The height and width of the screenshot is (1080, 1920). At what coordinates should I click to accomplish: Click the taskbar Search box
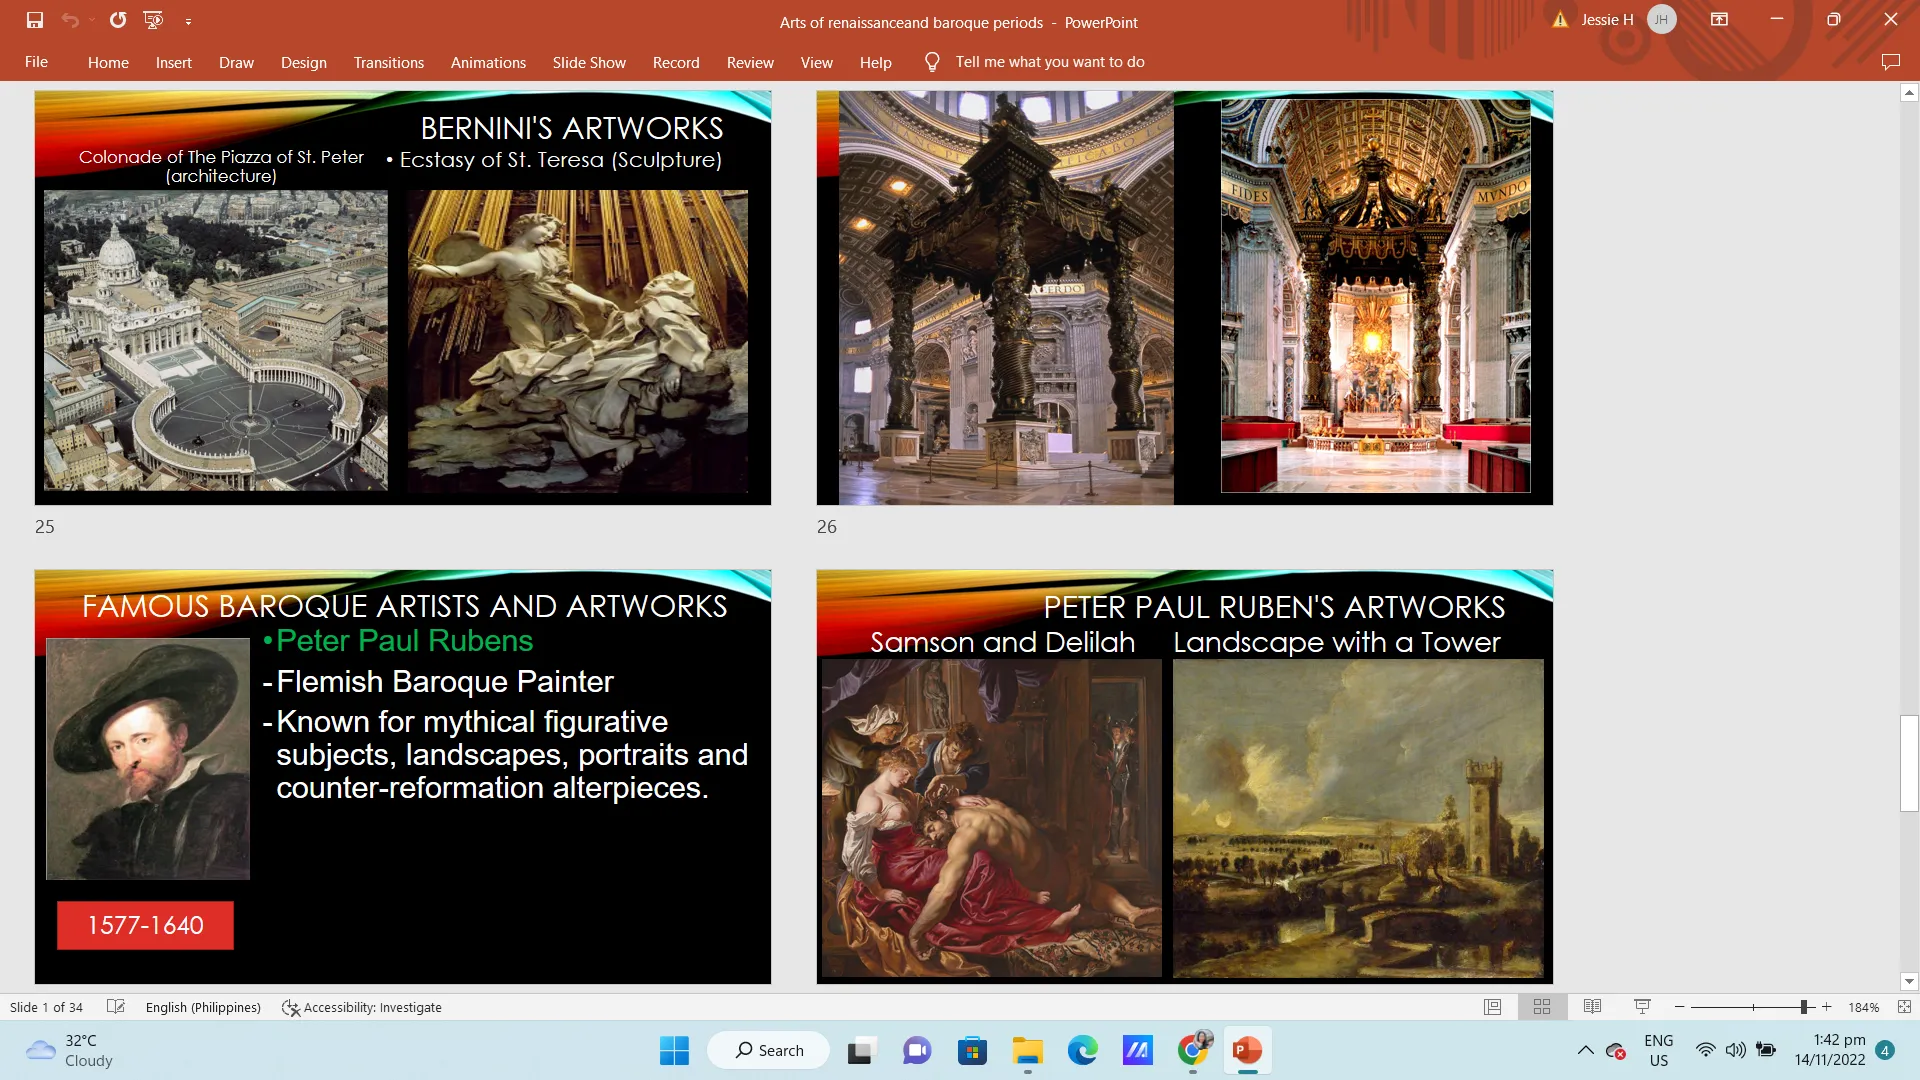[769, 1050]
